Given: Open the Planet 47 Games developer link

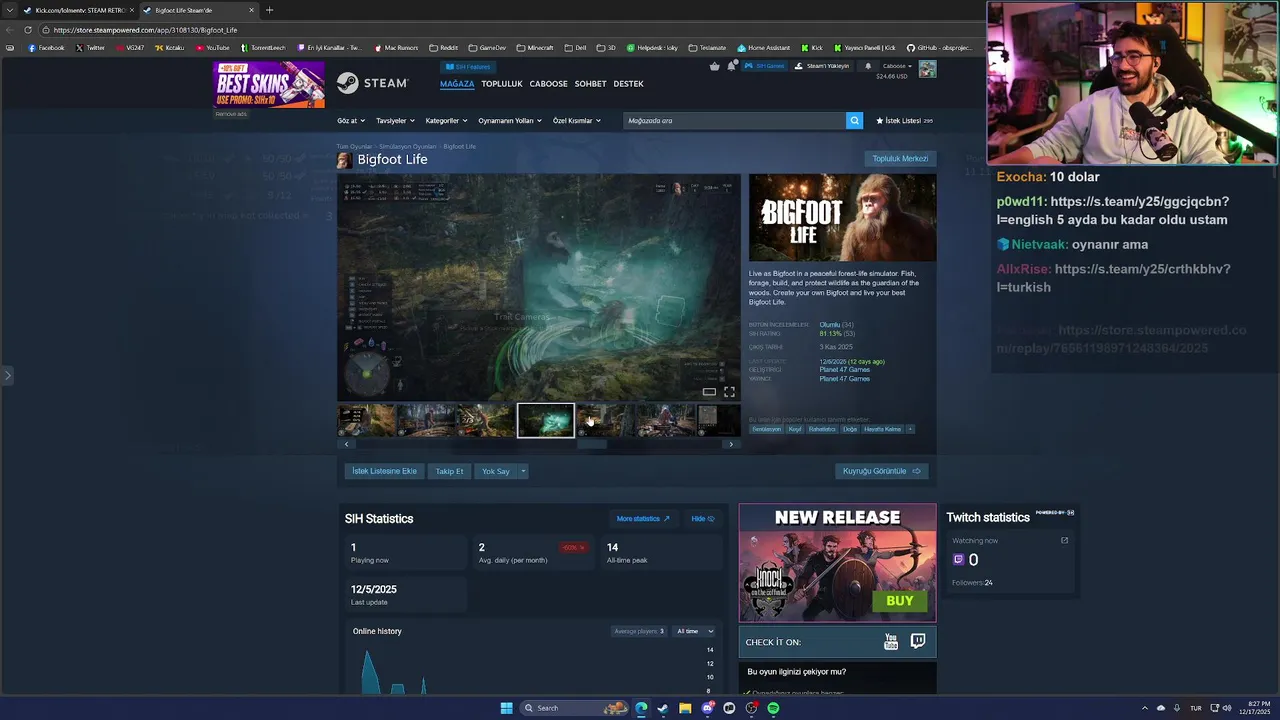Looking at the screenshot, I should [844, 370].
